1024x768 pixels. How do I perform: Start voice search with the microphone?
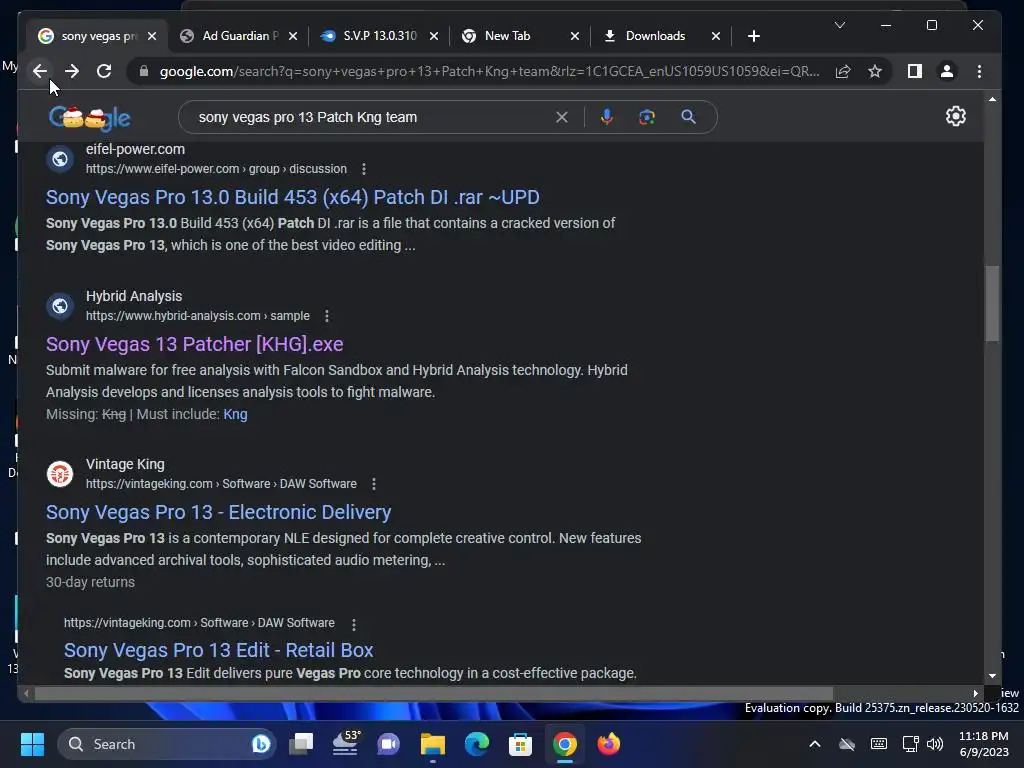pos(607,117)
